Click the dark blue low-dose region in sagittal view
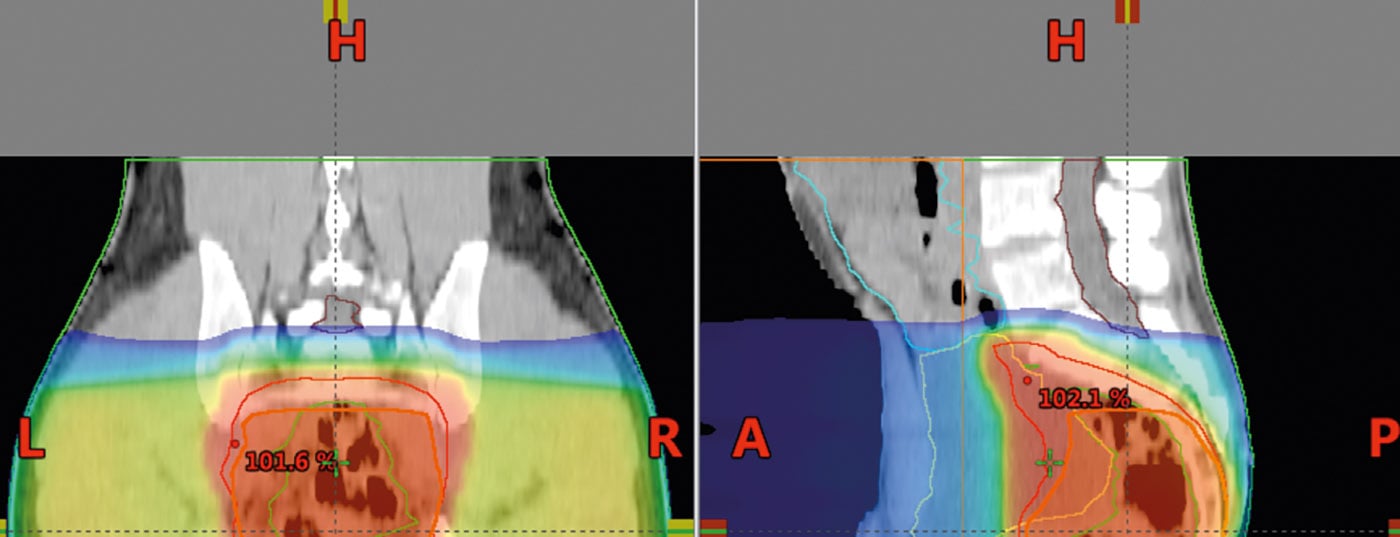Screen dimensions: 1400x537 coord(780,400)
